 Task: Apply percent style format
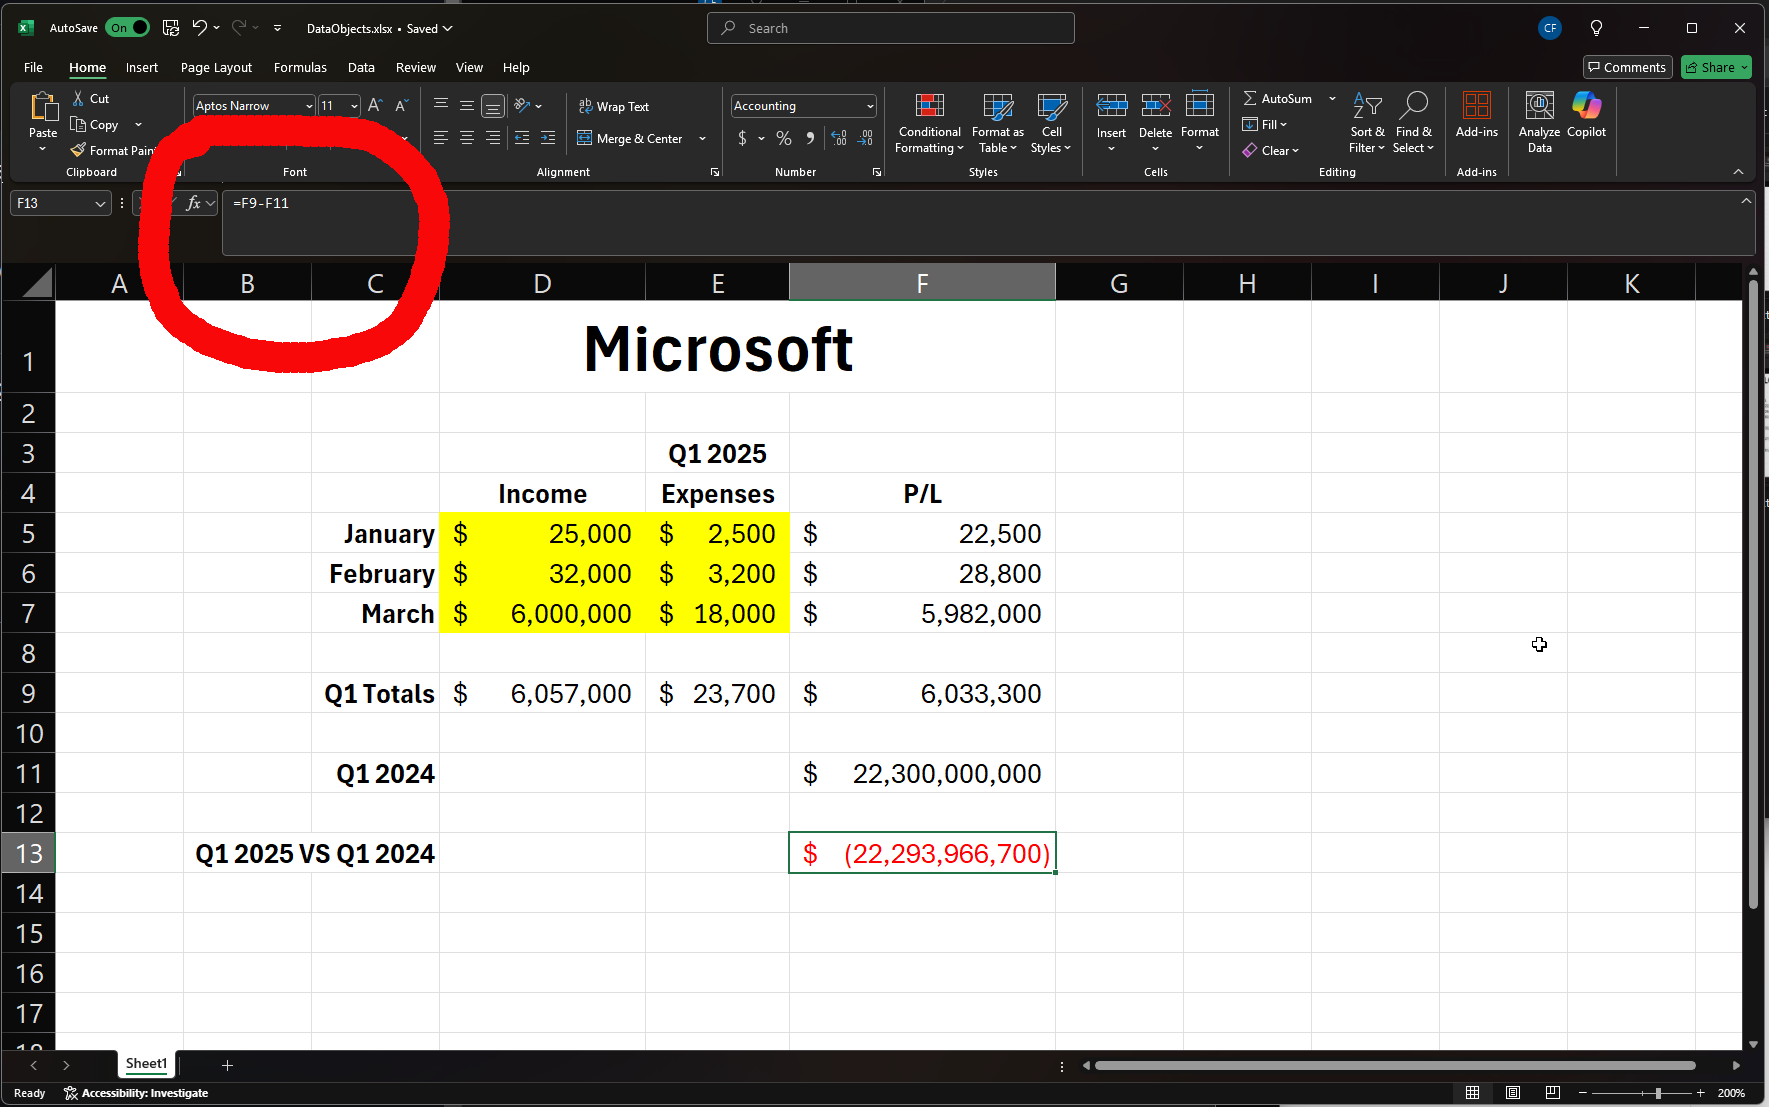coord(784,138)
